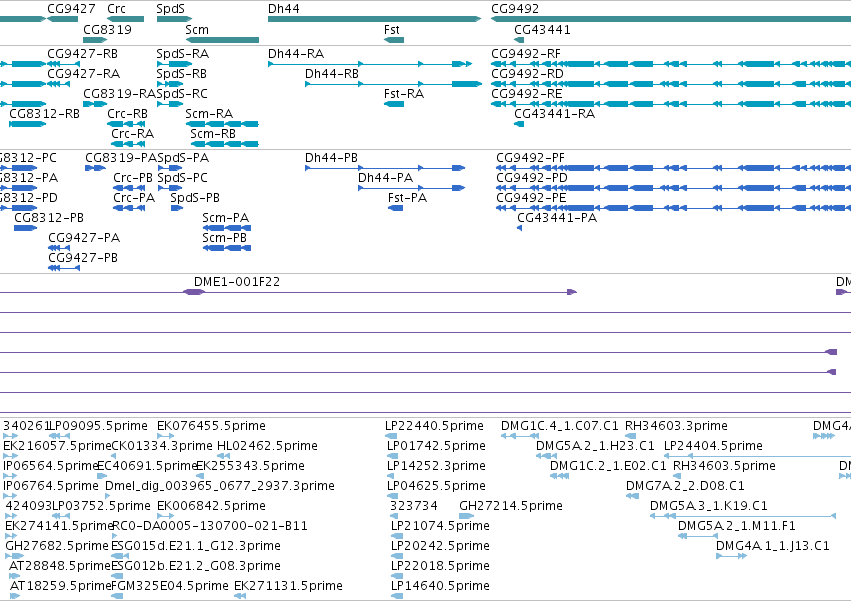Viewport: 851px width, 601px height.
Task: Select the CG9427-RB transcript label
Action: tap(82, 54)
